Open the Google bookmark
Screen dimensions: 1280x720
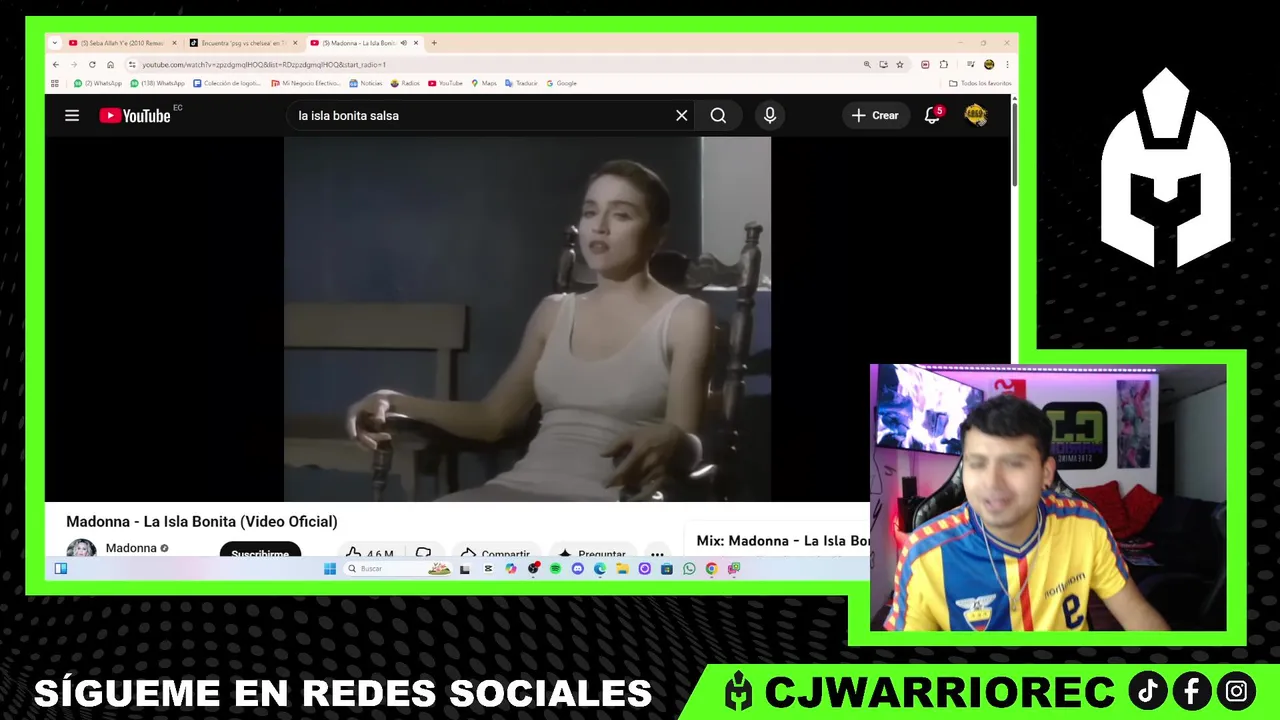[x=562, y=83]
